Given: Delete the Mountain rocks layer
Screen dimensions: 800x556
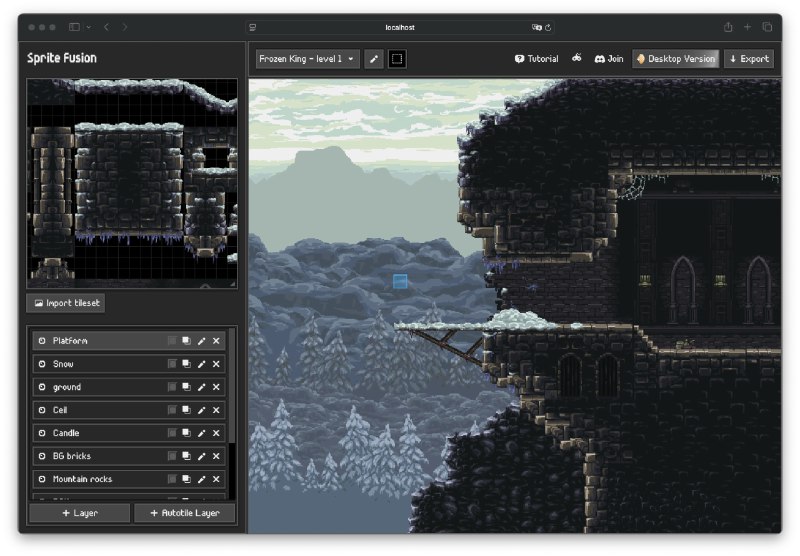Looking at the screenshot, I should point(216,479).
